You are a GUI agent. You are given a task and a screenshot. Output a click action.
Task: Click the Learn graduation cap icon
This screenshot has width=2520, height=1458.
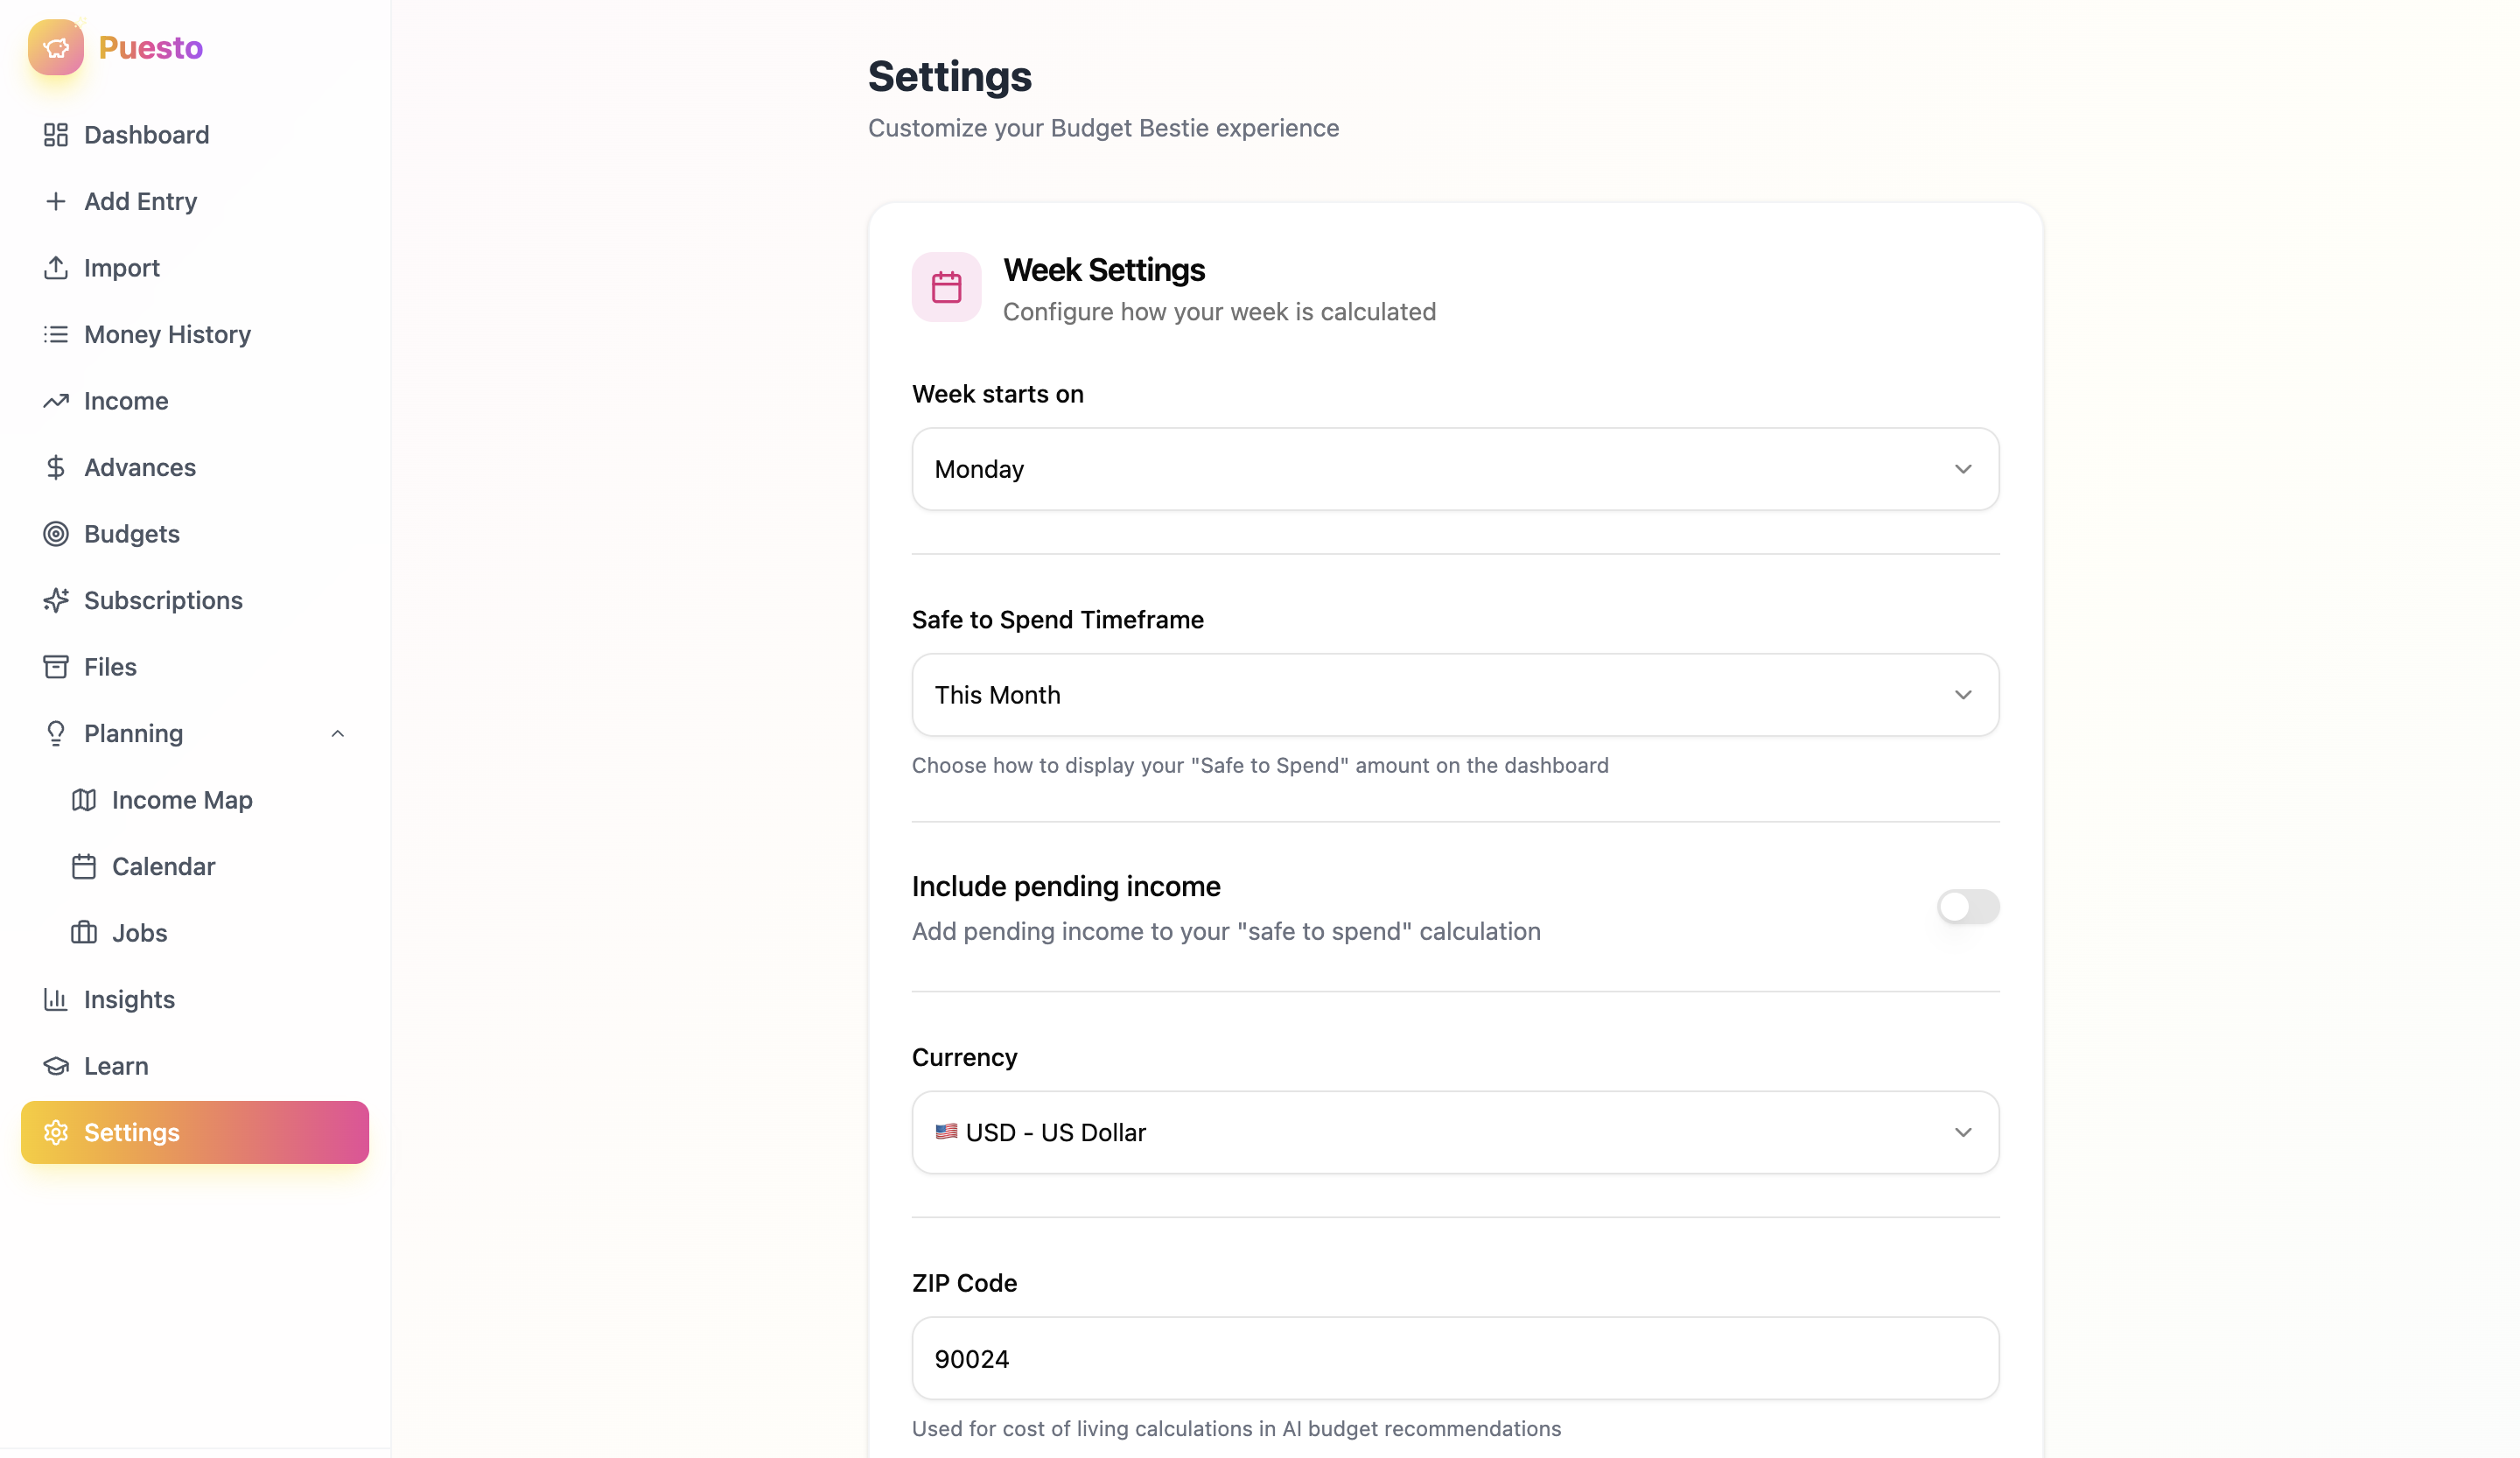pyautogui.click(x=56, y=1066)
